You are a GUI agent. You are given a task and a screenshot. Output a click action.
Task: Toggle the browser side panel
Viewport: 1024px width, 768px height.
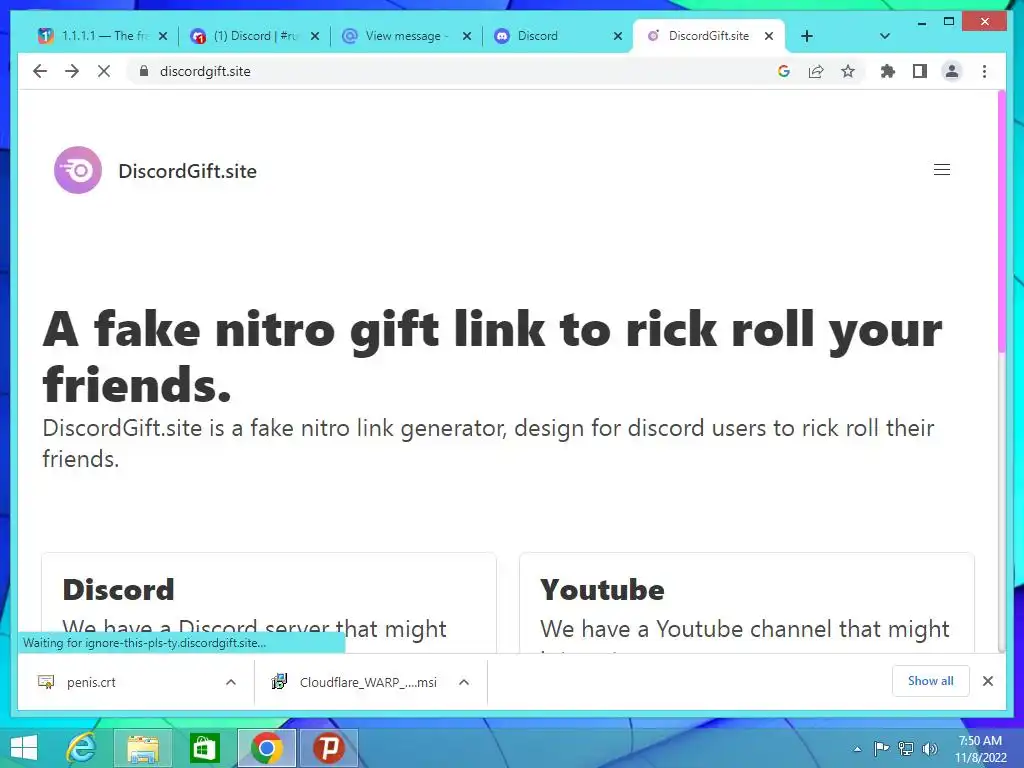[x=920, y=71]
